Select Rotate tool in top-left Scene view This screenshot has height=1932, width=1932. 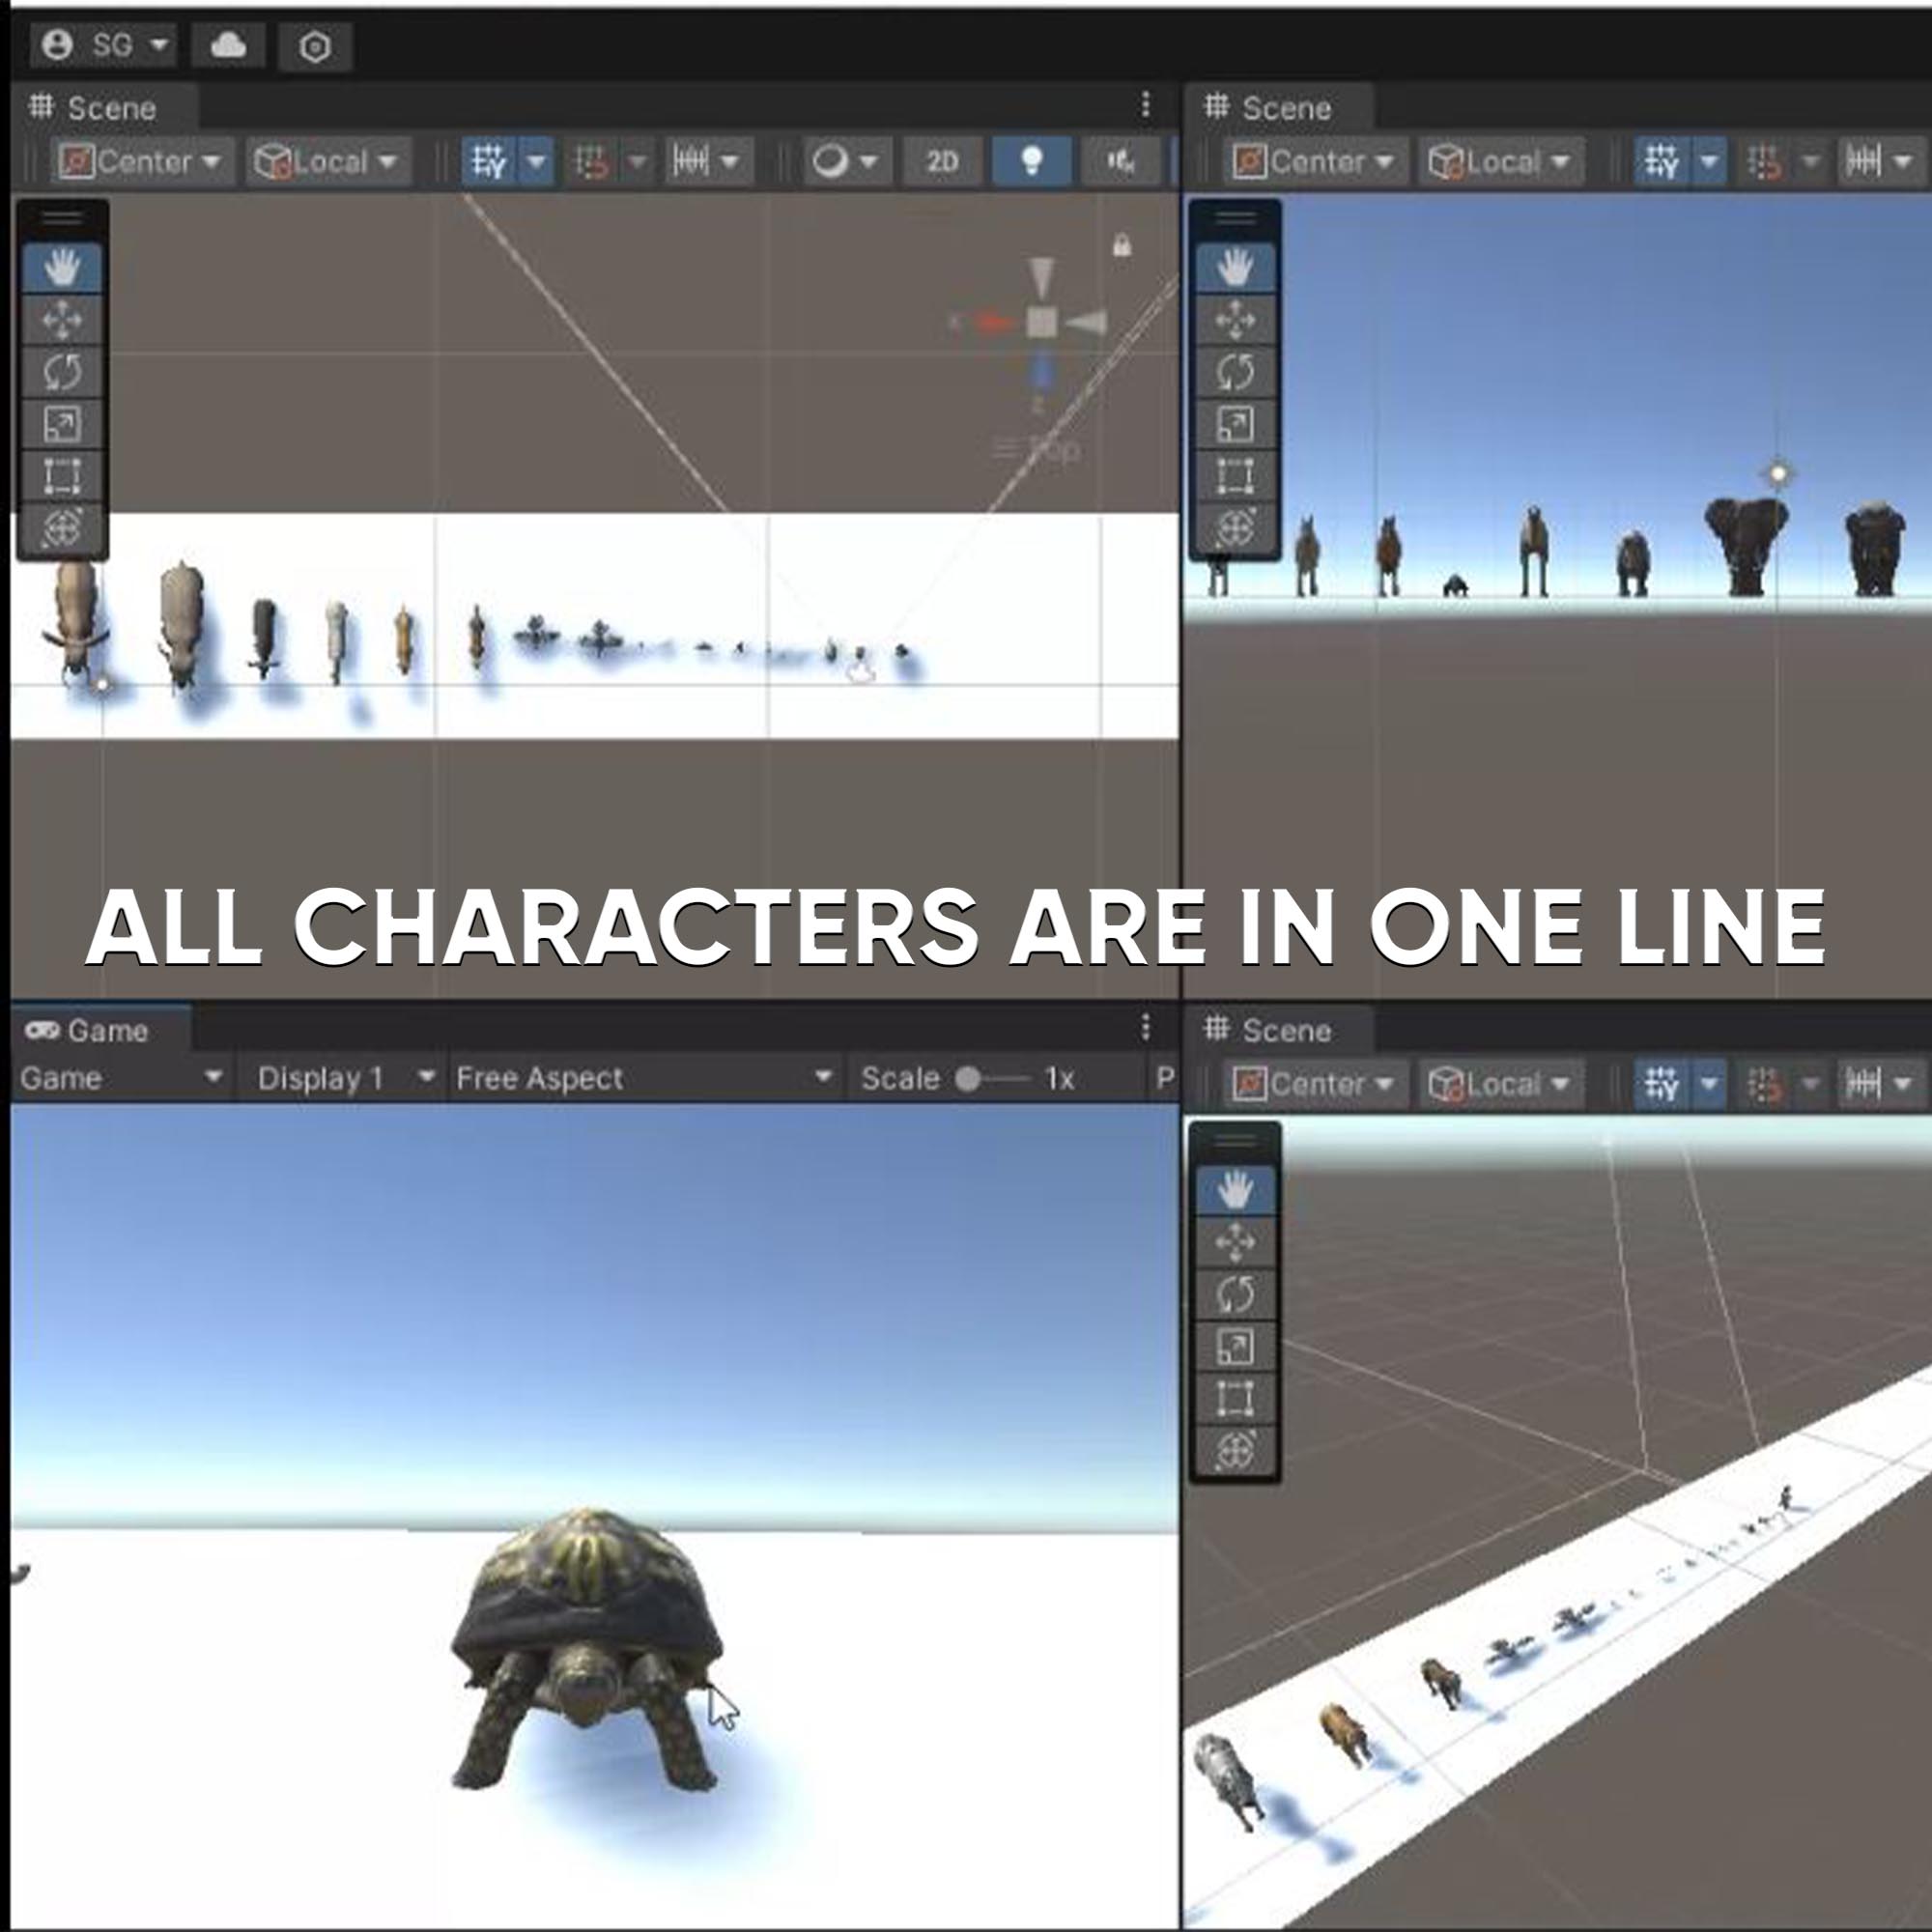point(62,372)
